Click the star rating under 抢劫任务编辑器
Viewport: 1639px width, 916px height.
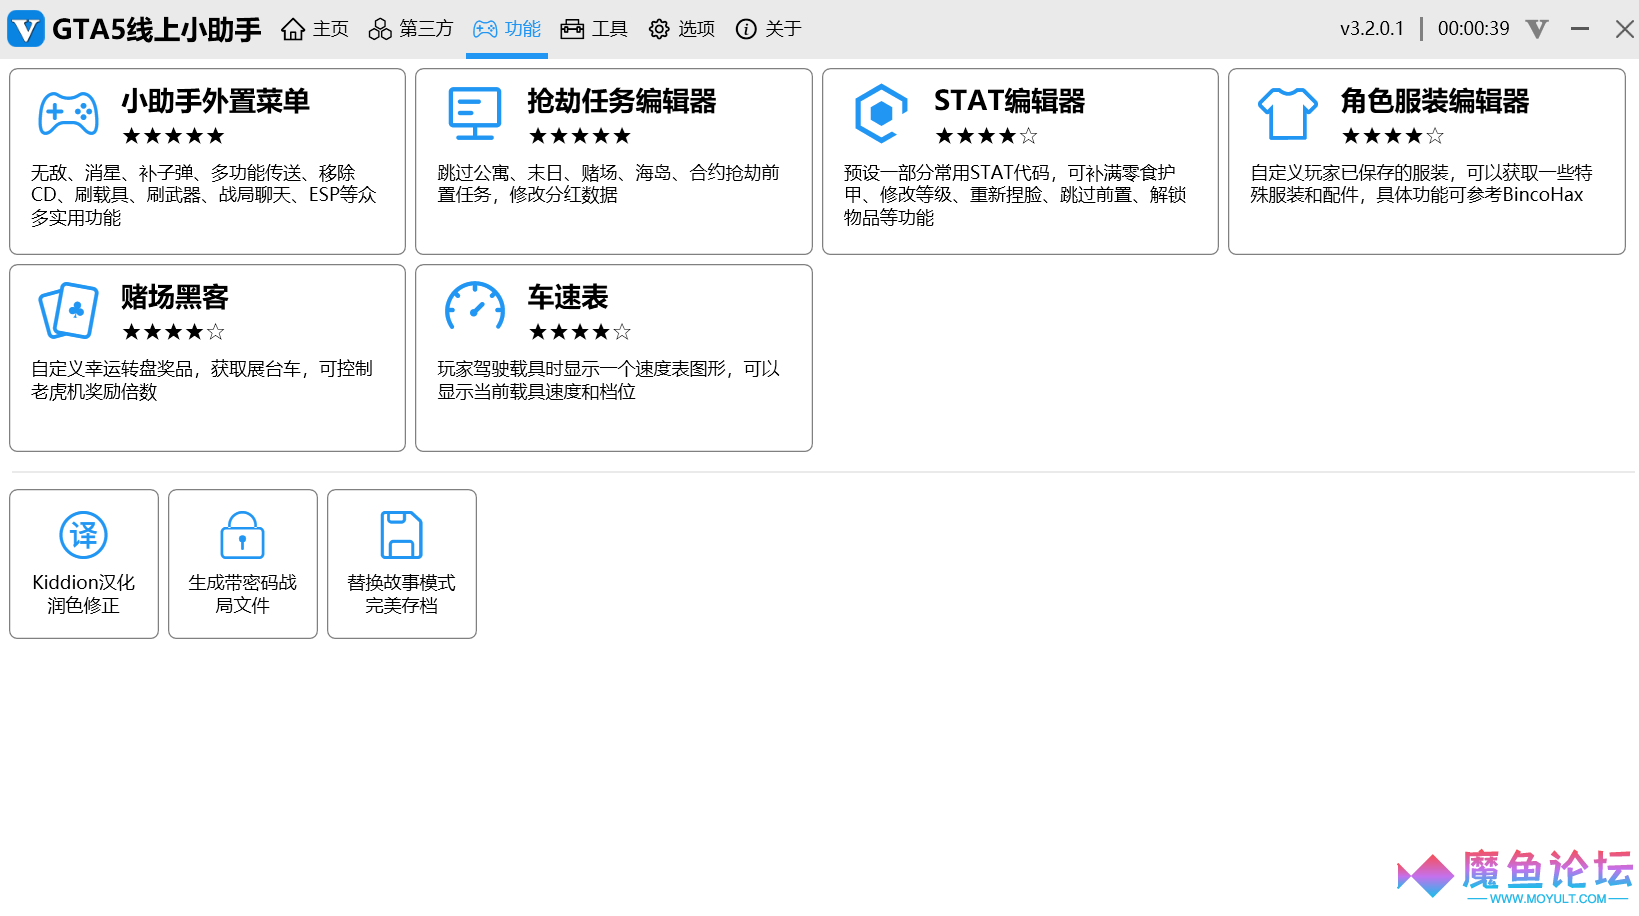click(580, 136)
